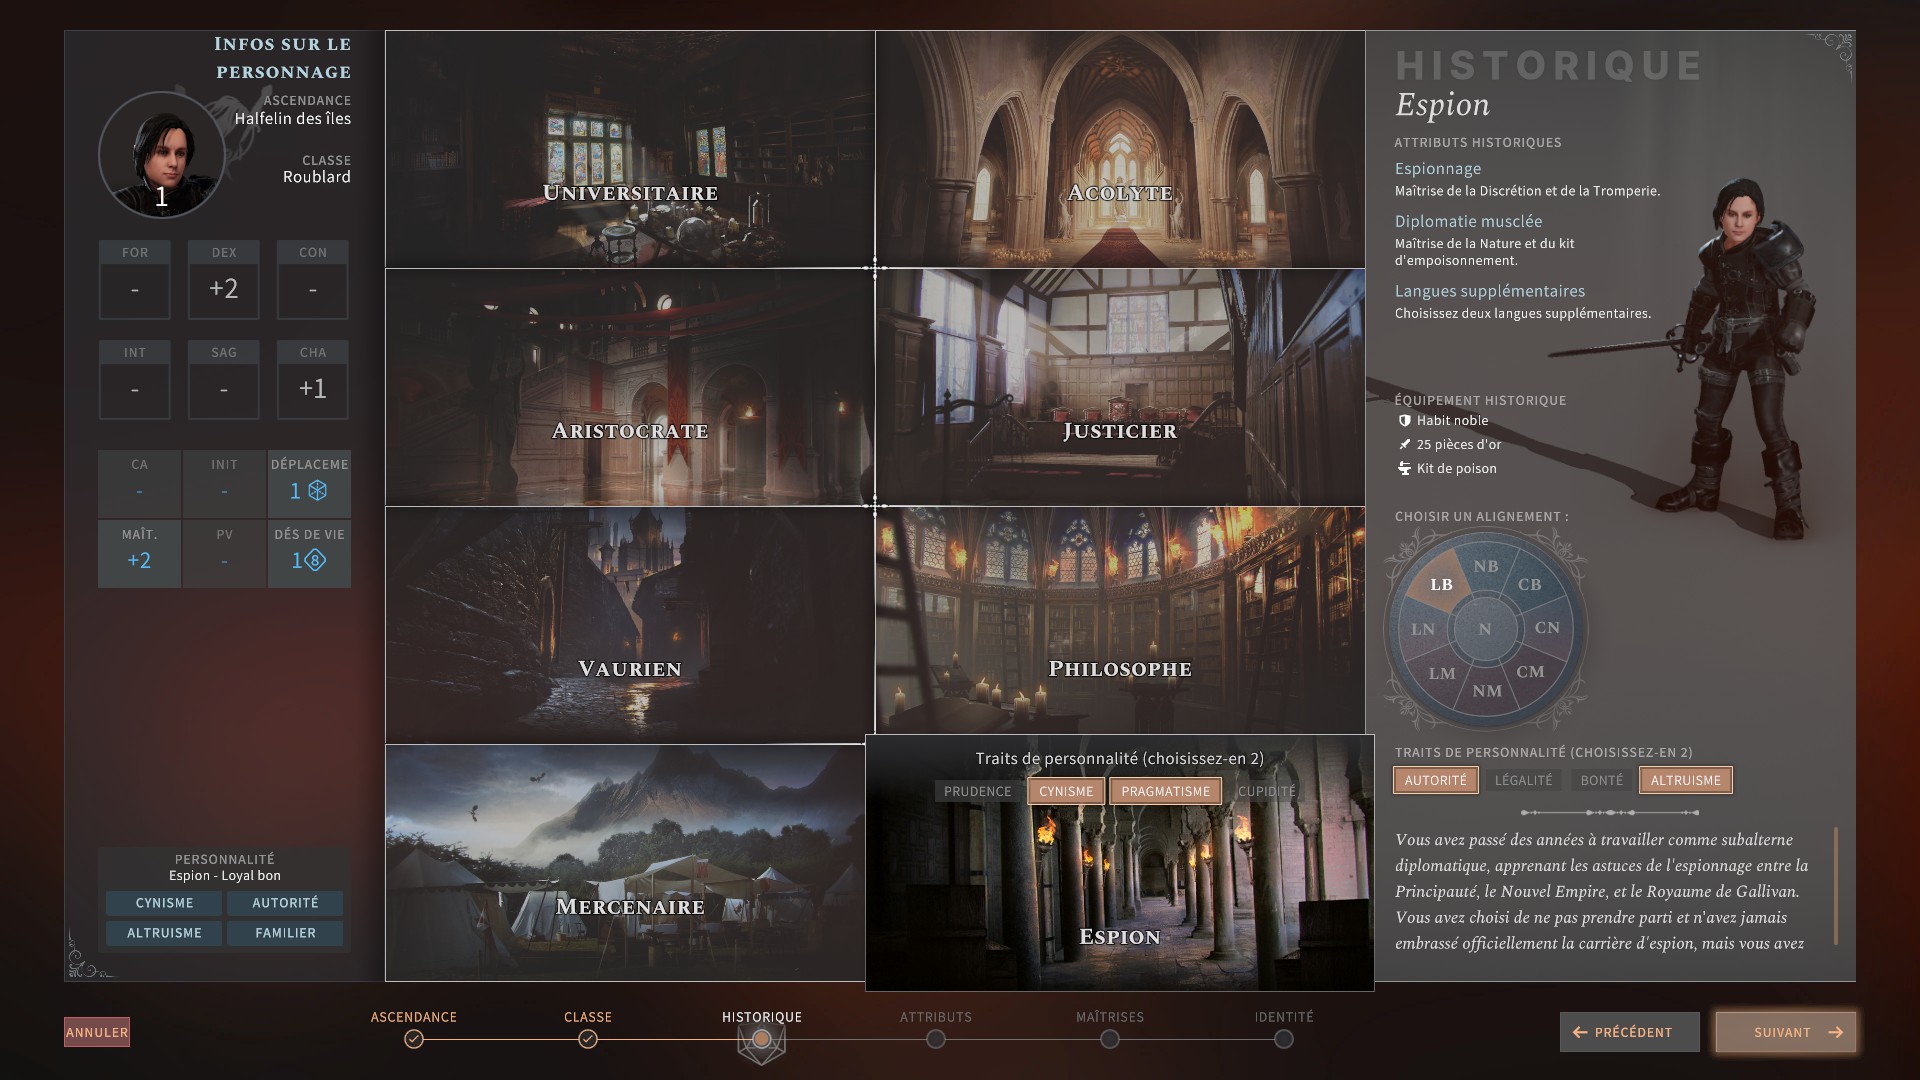Screen dimensions: 1920x1080
Task: Click the 25 pièces d'or coin icon
Action: (1404, 445)
